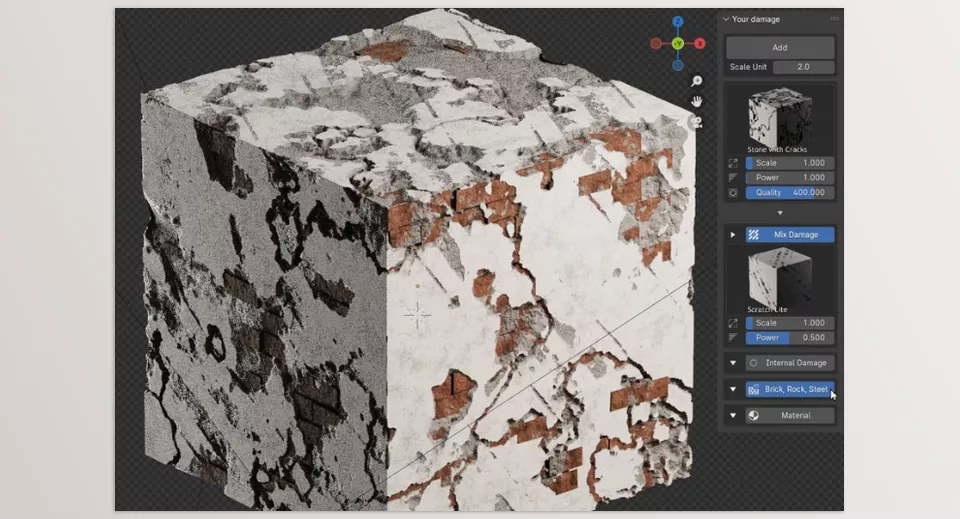This screenshot has width=960, height=519.
Task: Click the Material button
Action: pos(789,415)
